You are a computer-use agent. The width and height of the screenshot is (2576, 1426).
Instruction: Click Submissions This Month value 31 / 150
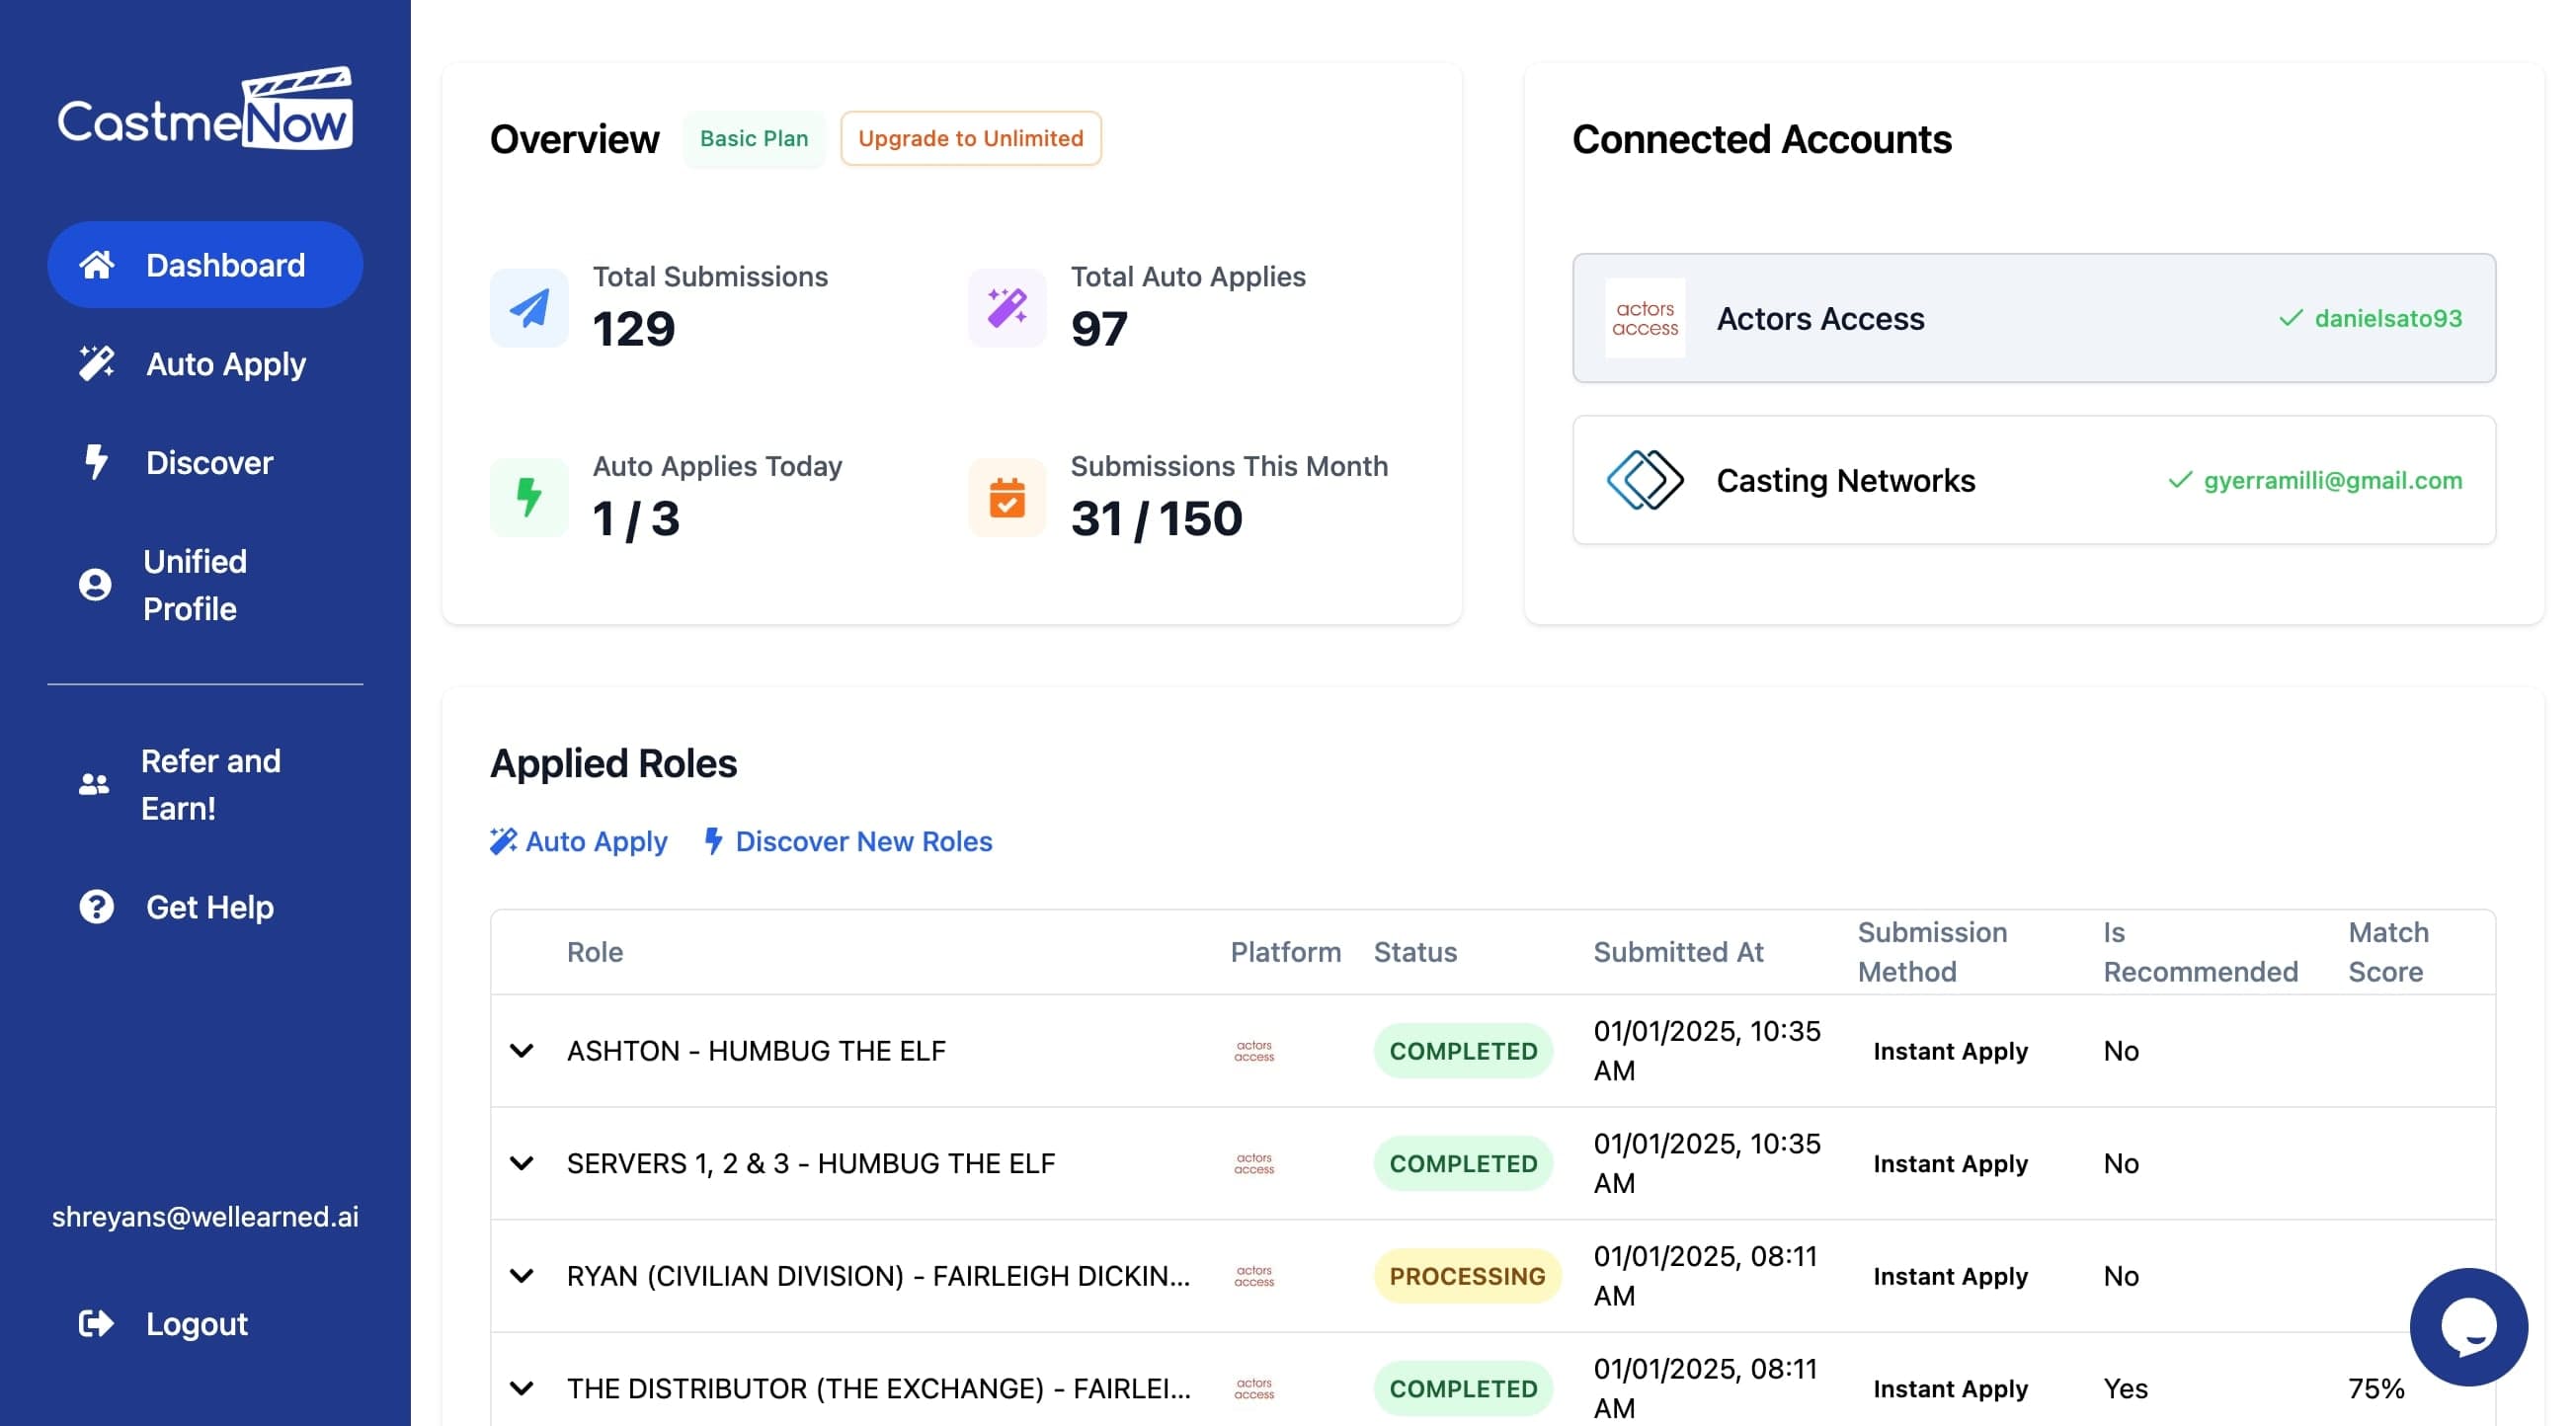pos(1156,519)
